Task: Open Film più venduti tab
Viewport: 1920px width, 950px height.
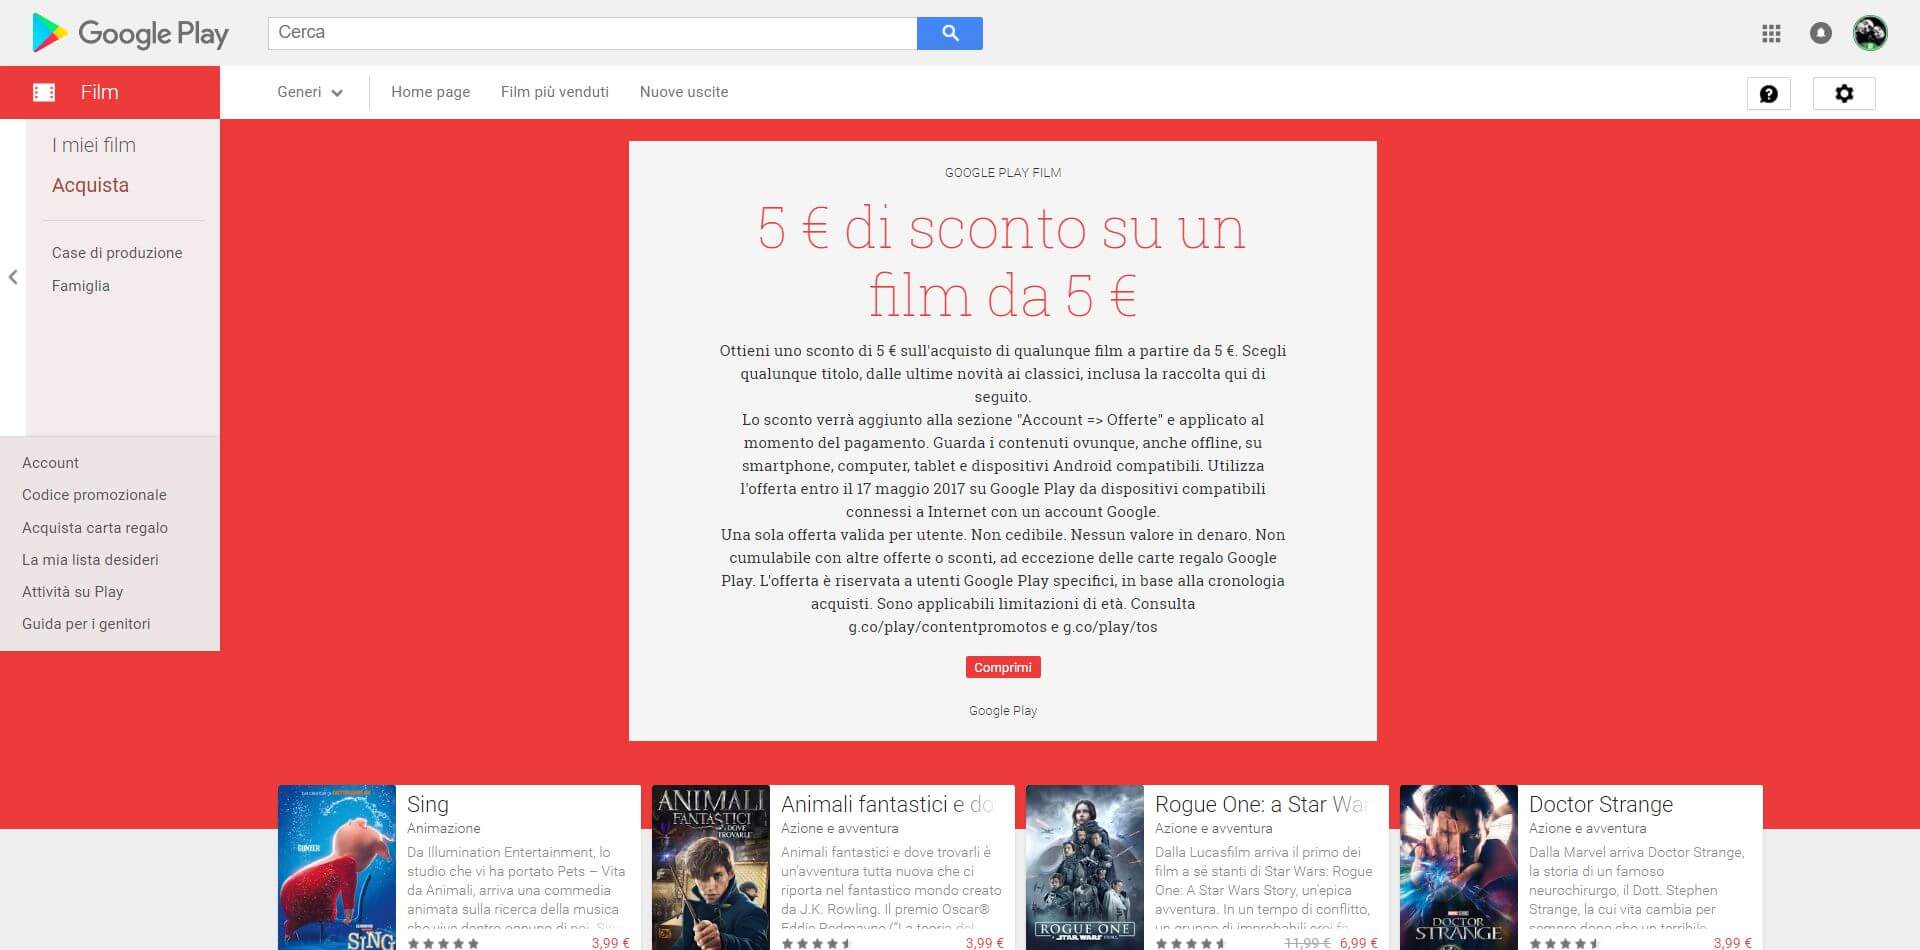Action: tap(555, 92)
